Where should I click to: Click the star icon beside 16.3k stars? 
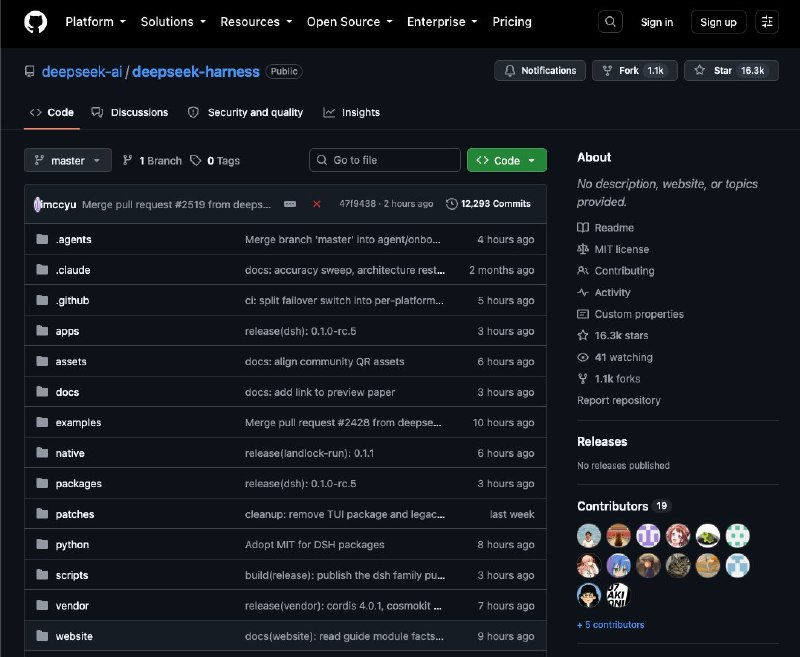click(583, 335)
